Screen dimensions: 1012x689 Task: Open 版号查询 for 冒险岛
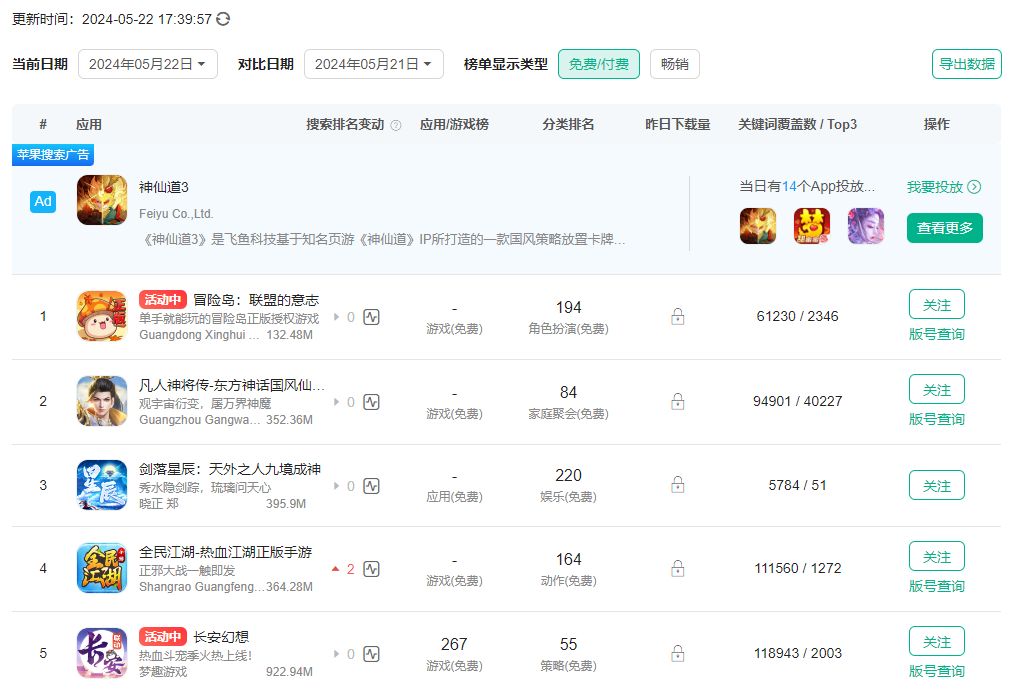936,334
